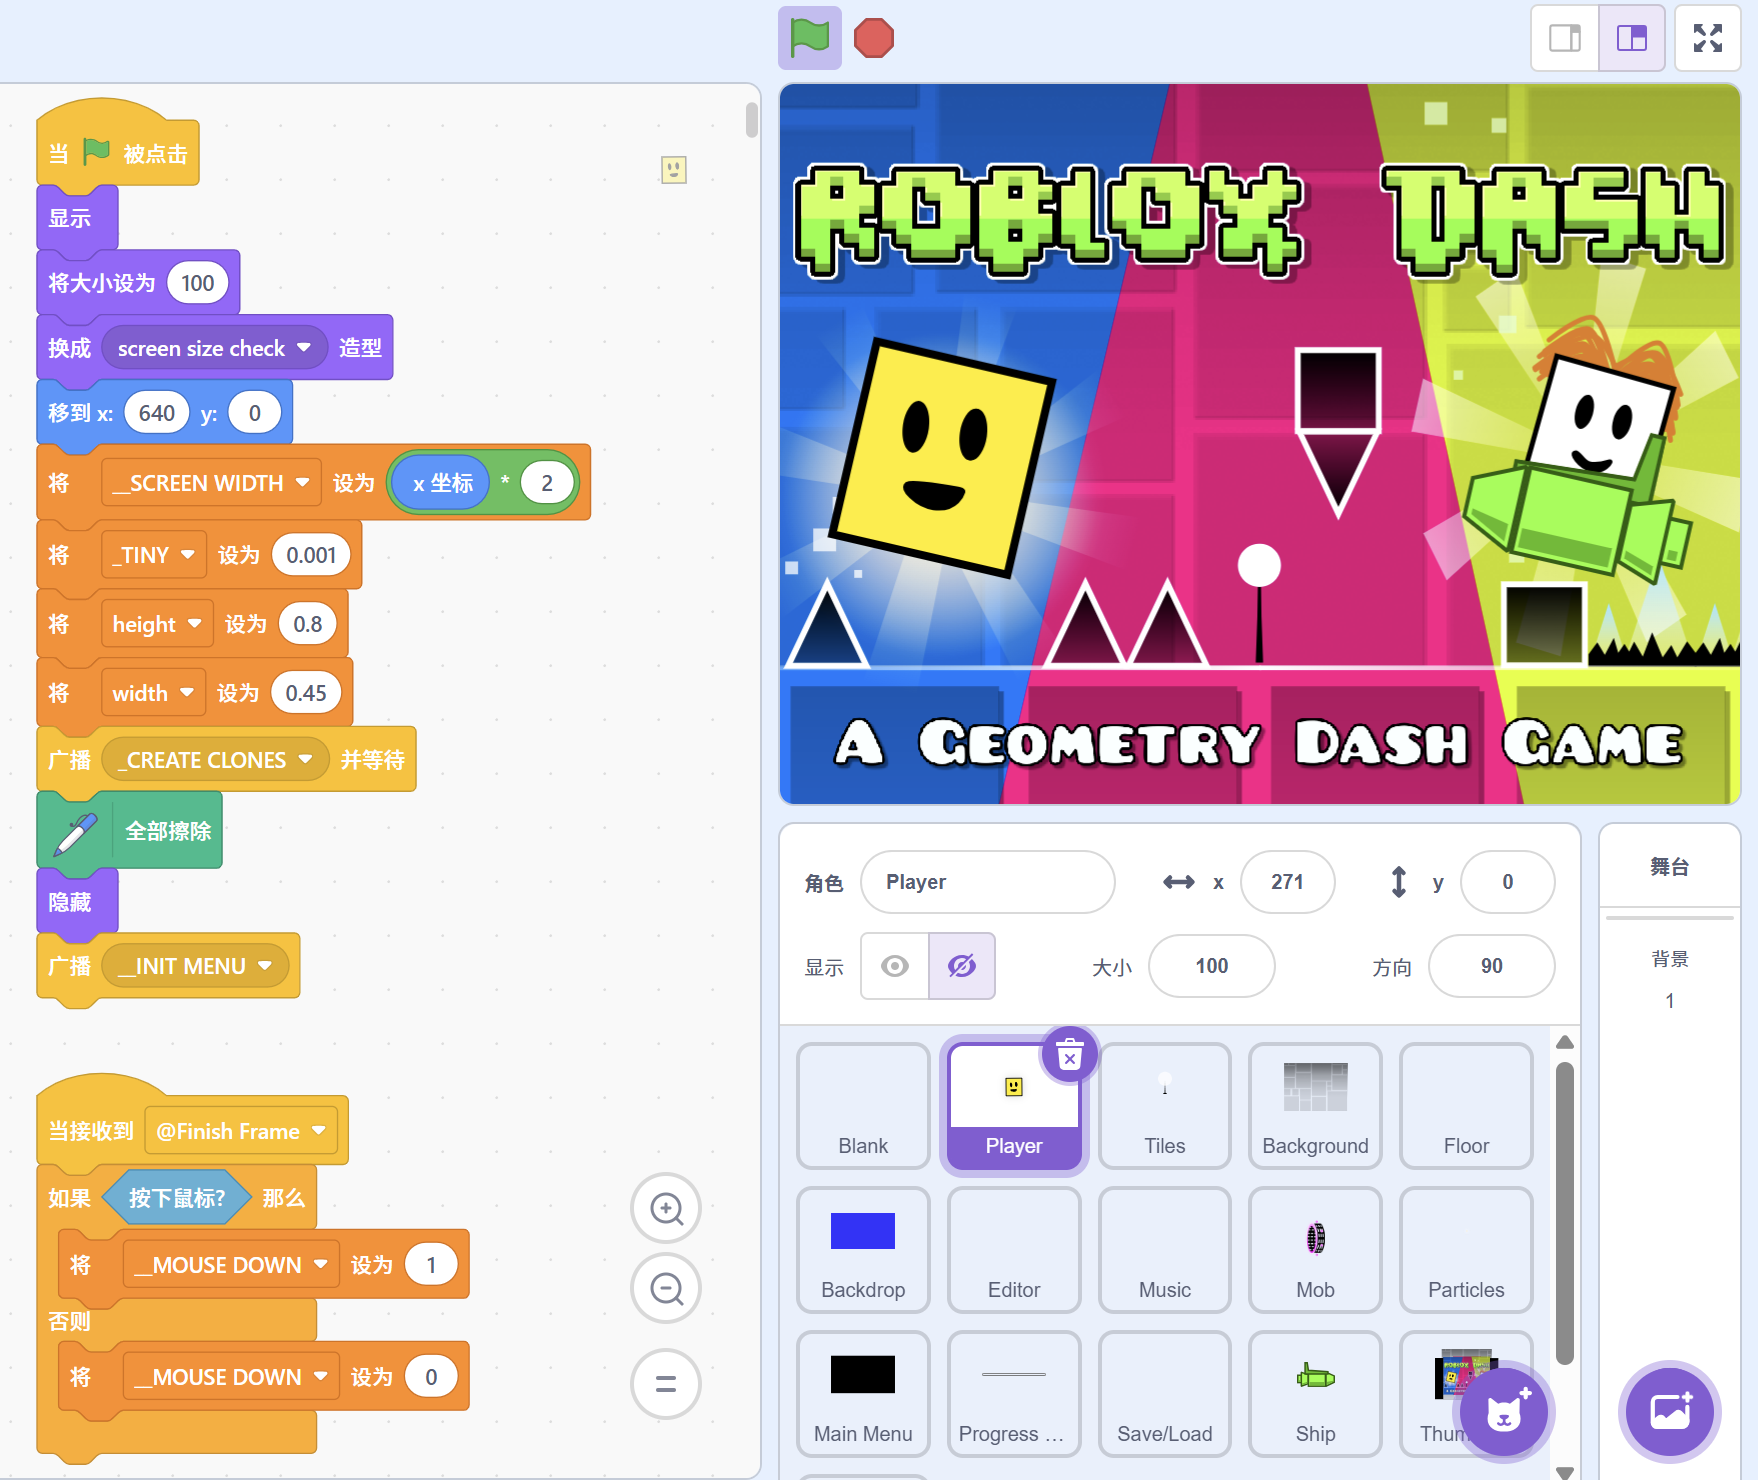This screenshot has height=1480, width=1758.
Task: Switch to the large stage layout
Action: (1632, 38)
